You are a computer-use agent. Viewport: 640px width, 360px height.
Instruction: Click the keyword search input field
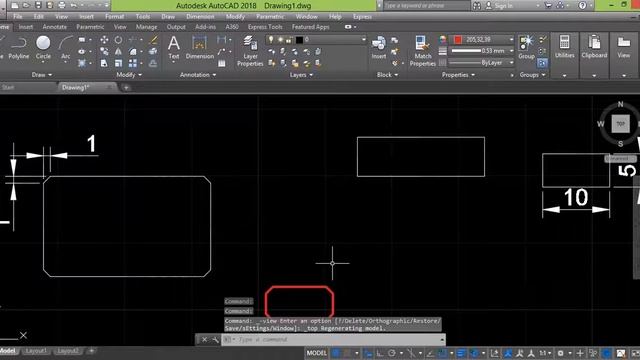(426, 6)
